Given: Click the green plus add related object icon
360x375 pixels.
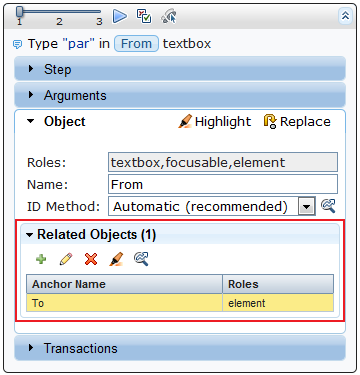Looking at the screenshot, I should coord(41,259).
